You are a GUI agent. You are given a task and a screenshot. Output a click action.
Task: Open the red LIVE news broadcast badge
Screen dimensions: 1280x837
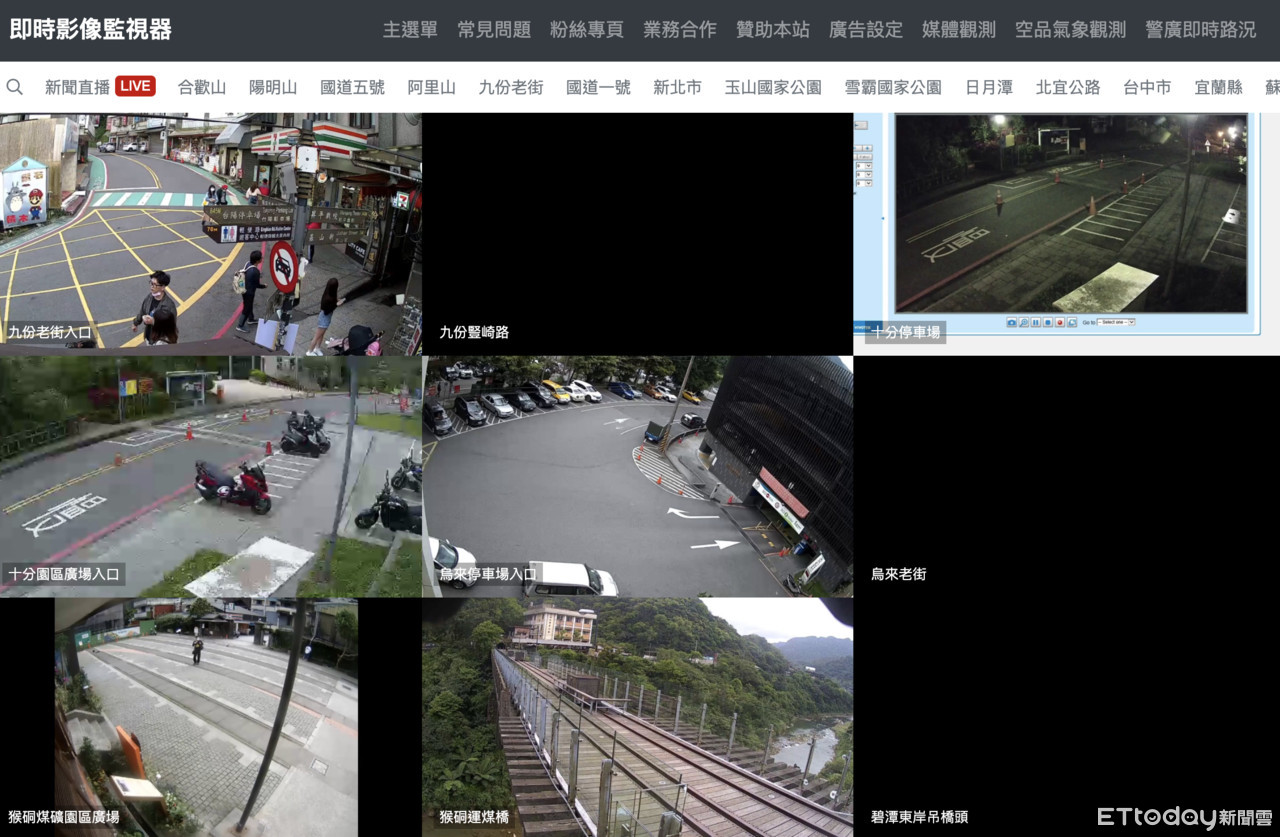tap(135, 86)
